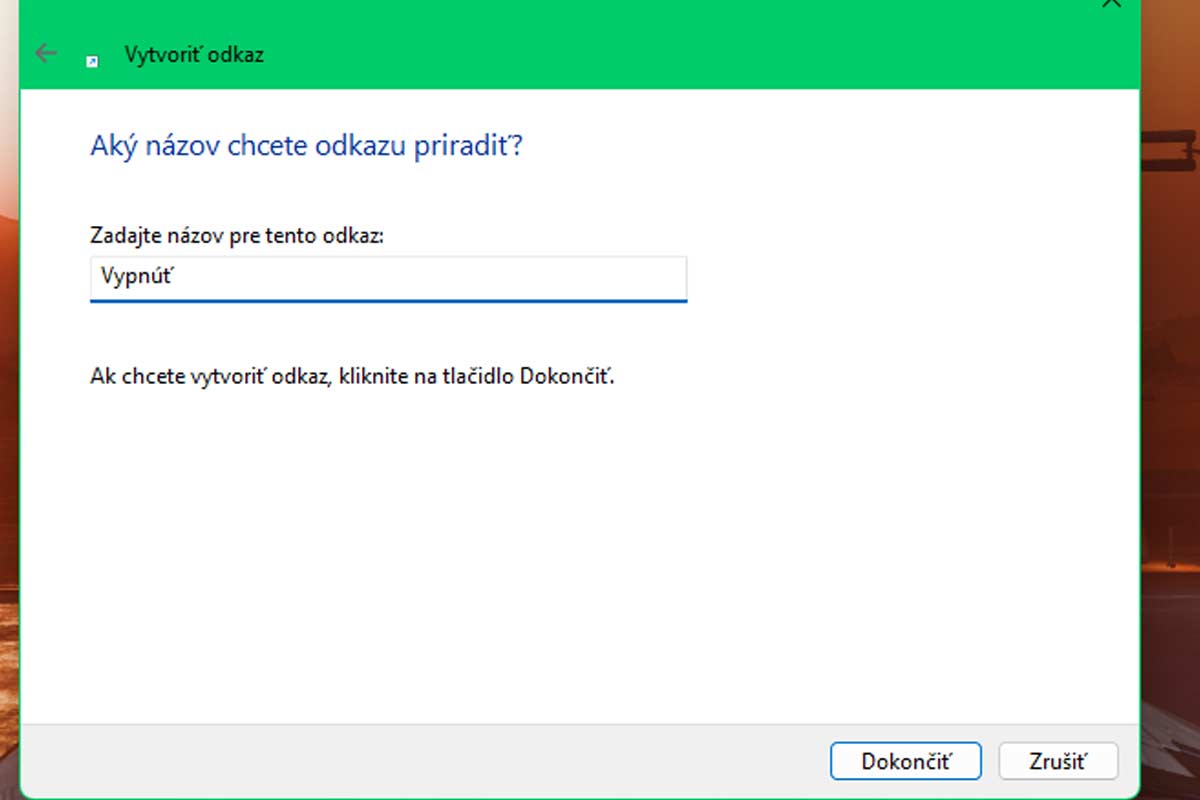Click the Dokončiť button
The height and width of the screenshot is (800, 1200).
point(906,761)
